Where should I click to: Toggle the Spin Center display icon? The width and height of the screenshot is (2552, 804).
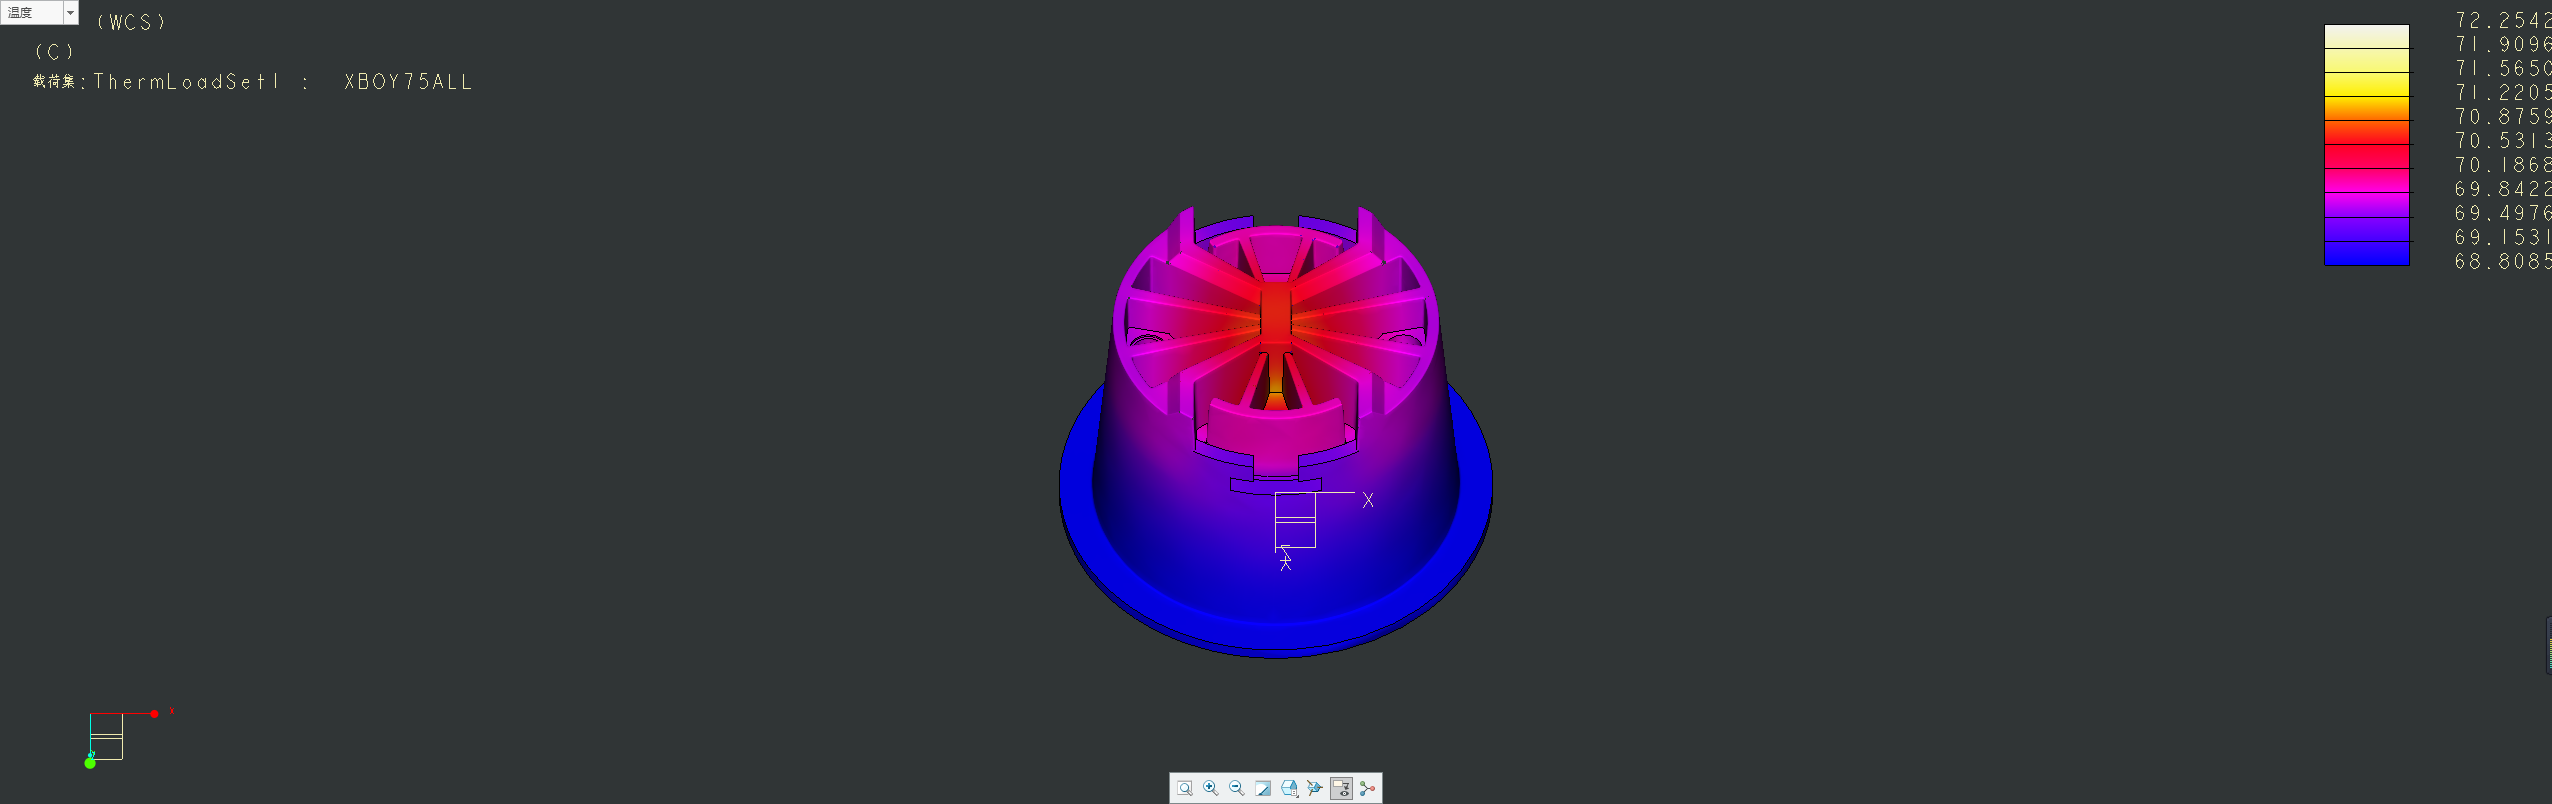pos(1315,788)
